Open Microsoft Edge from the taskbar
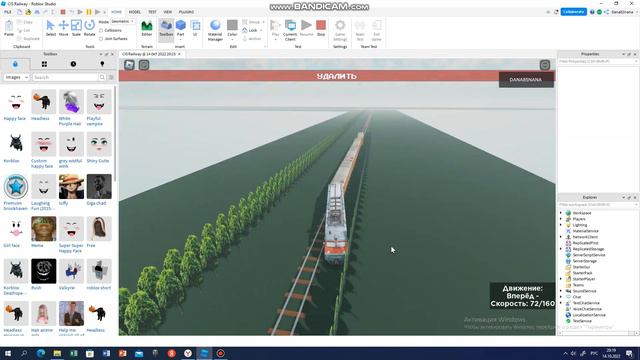 tap(41, 353)
